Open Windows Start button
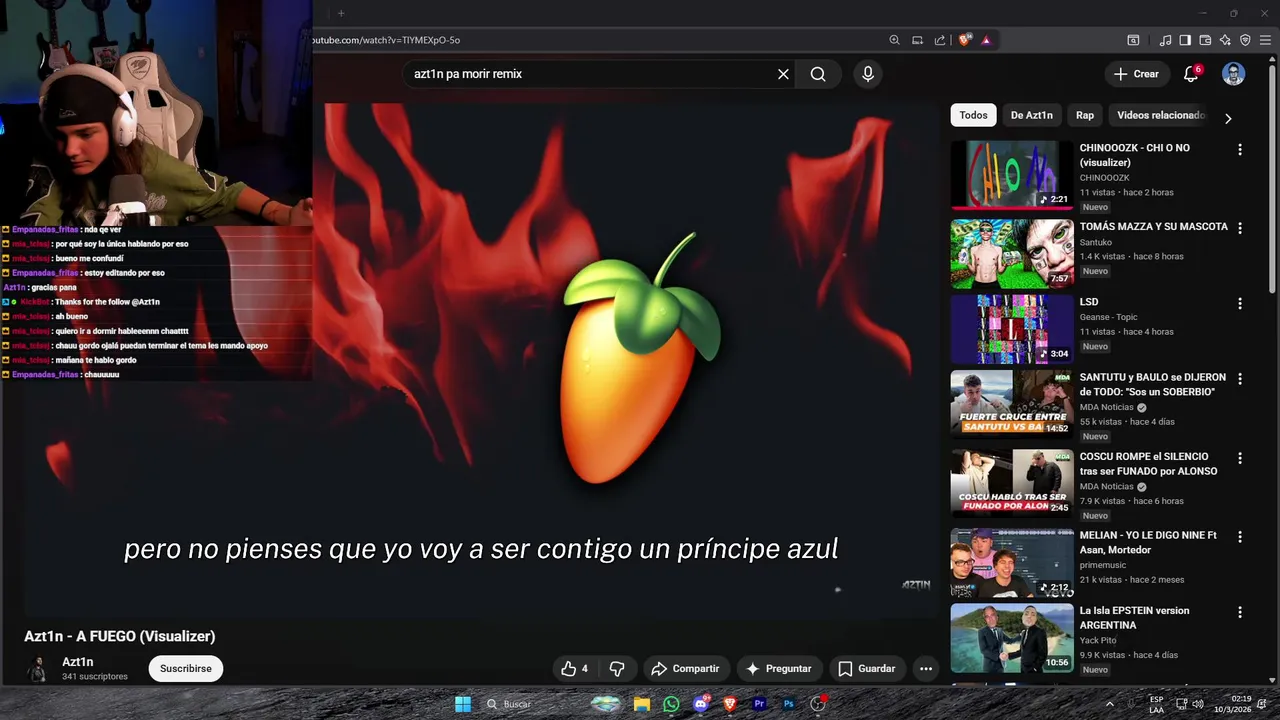 463,704
